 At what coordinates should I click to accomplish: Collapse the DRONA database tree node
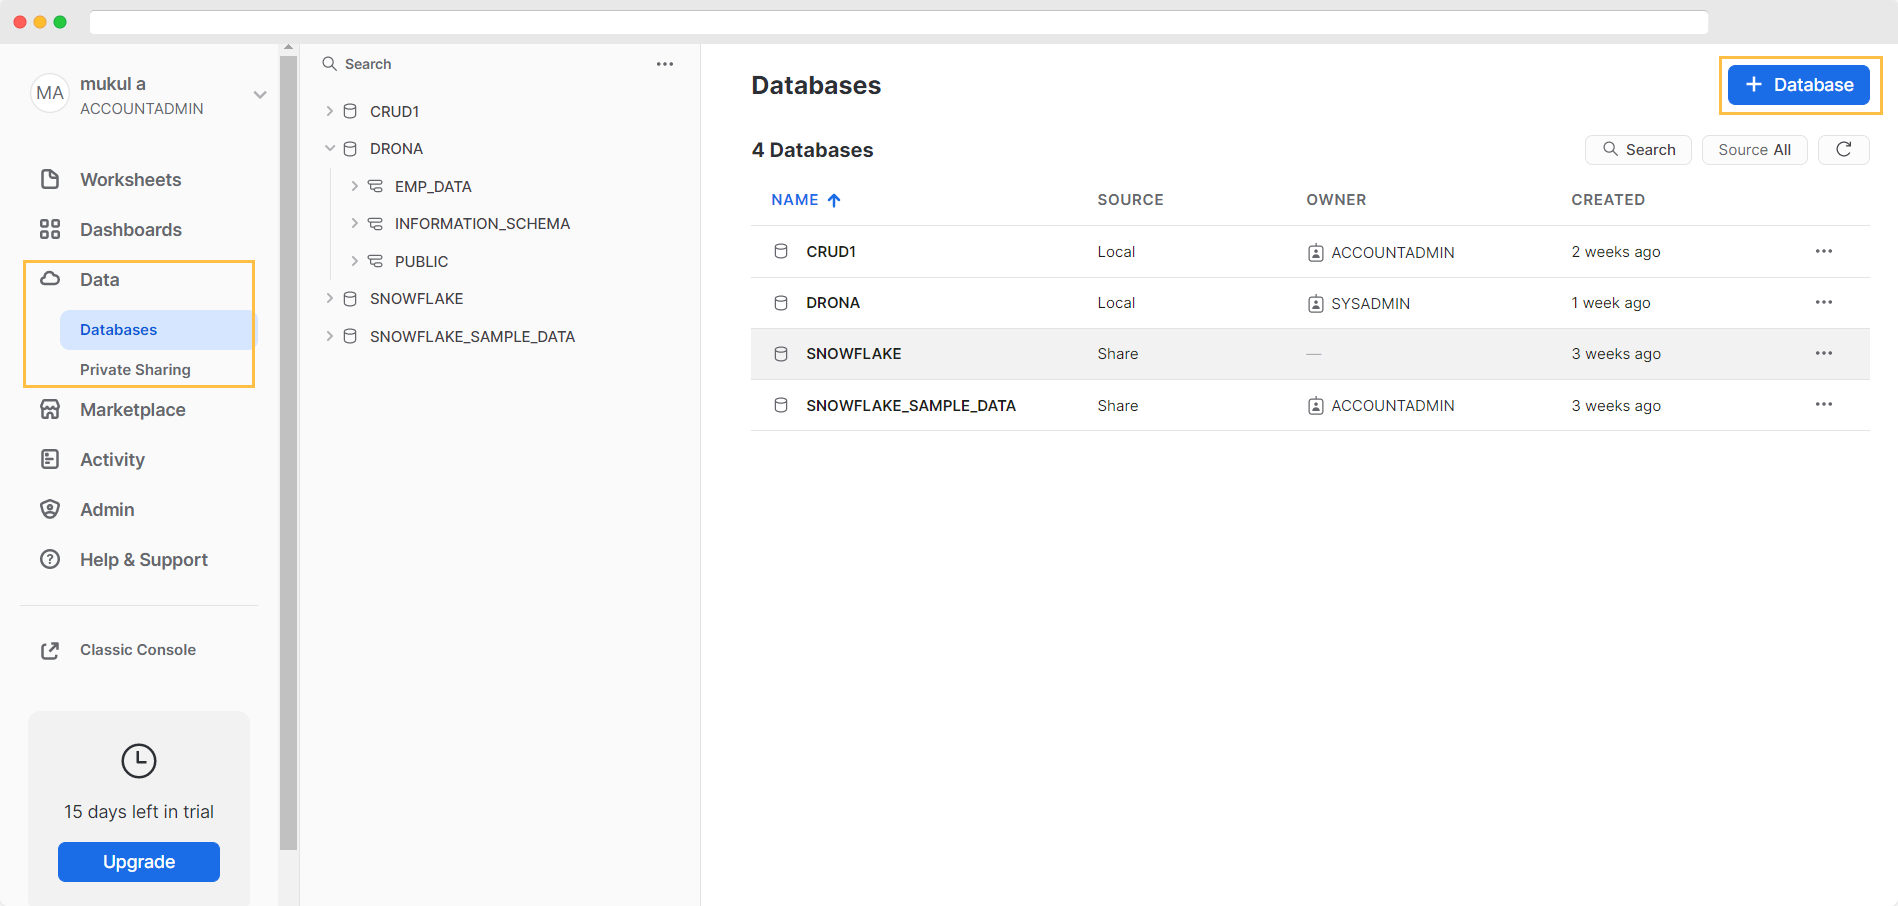(x=329, y=149)
